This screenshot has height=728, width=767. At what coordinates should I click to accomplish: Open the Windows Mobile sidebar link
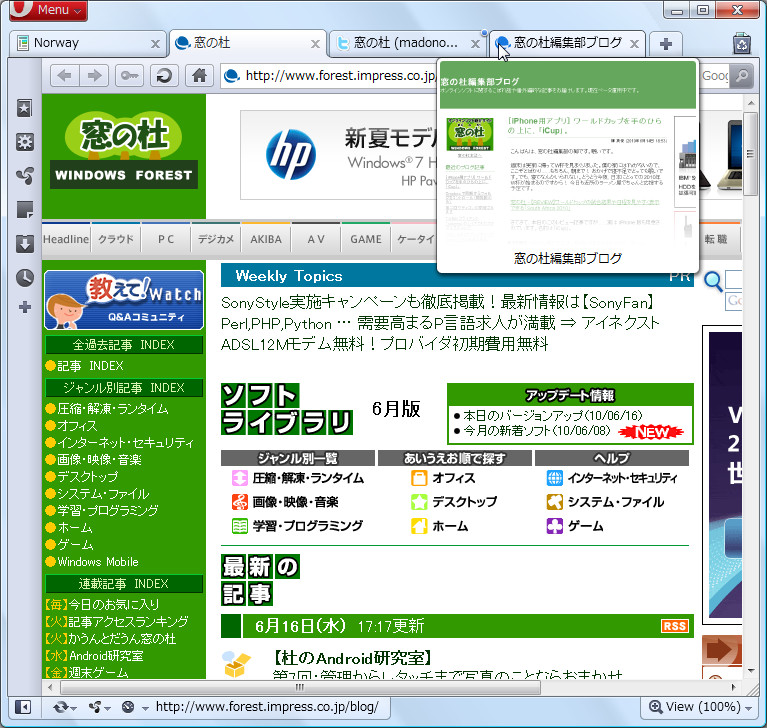(98, 562)
